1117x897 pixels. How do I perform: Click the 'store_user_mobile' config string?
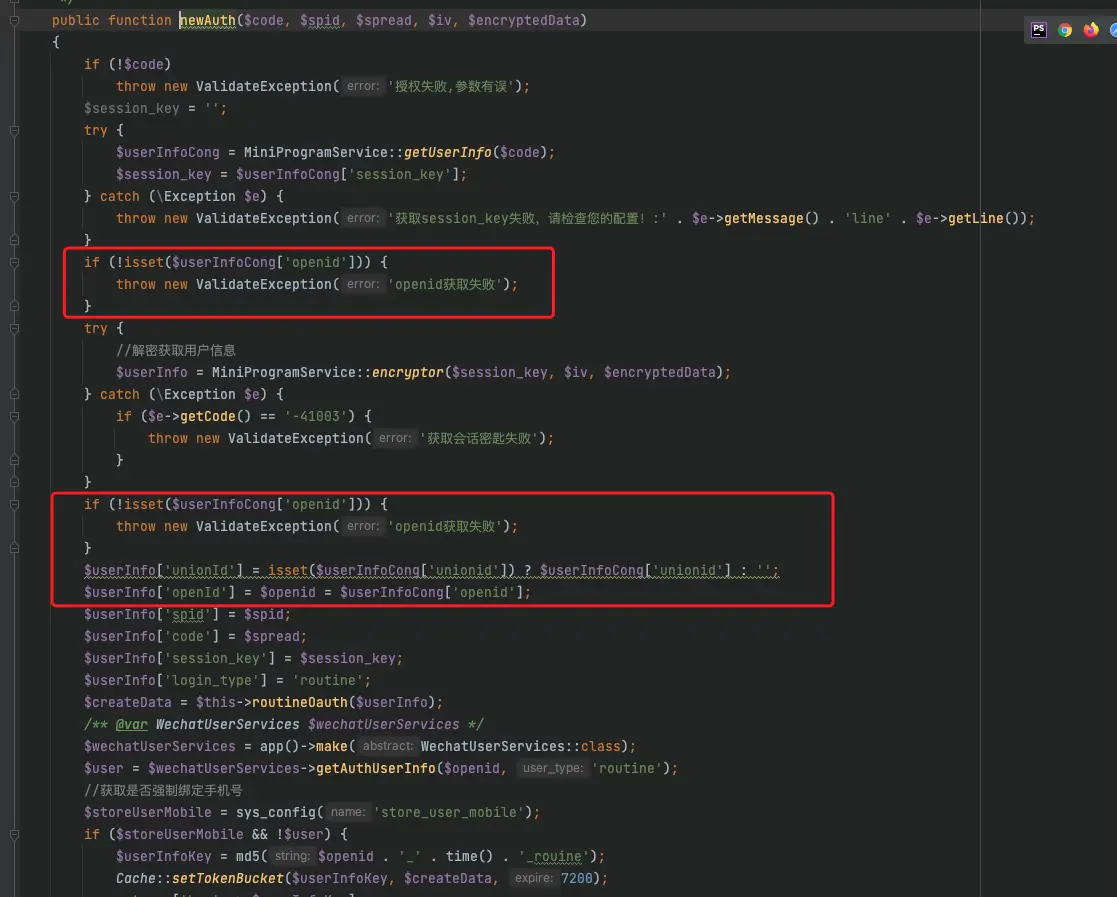pos(448,813)
